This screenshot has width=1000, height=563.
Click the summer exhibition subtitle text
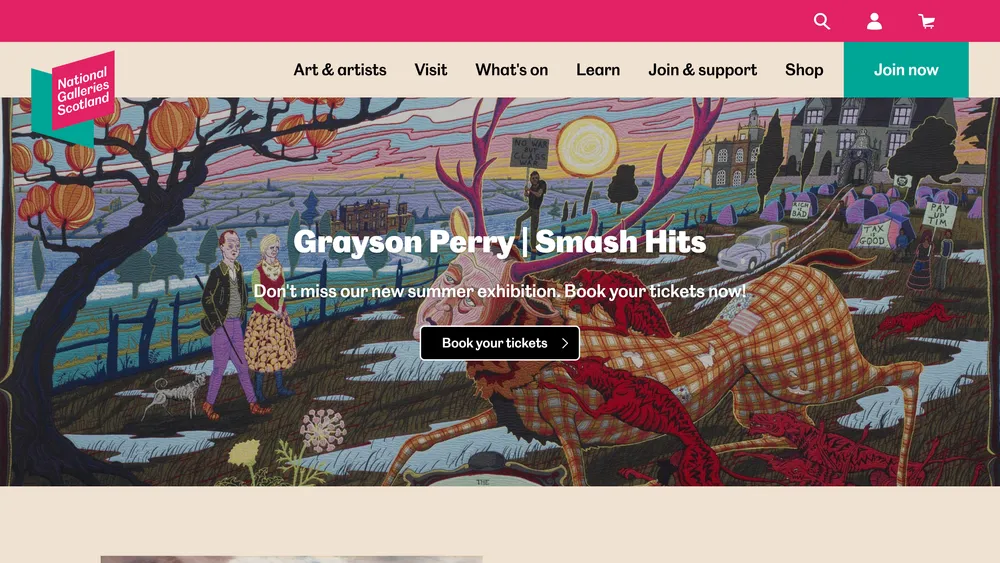pyautogui.click(x=500, y=291)
